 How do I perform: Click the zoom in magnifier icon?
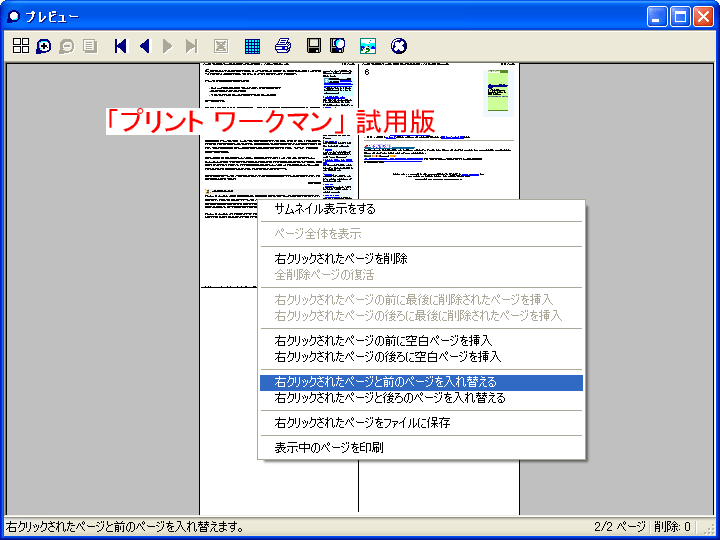(x=44, y=46)
